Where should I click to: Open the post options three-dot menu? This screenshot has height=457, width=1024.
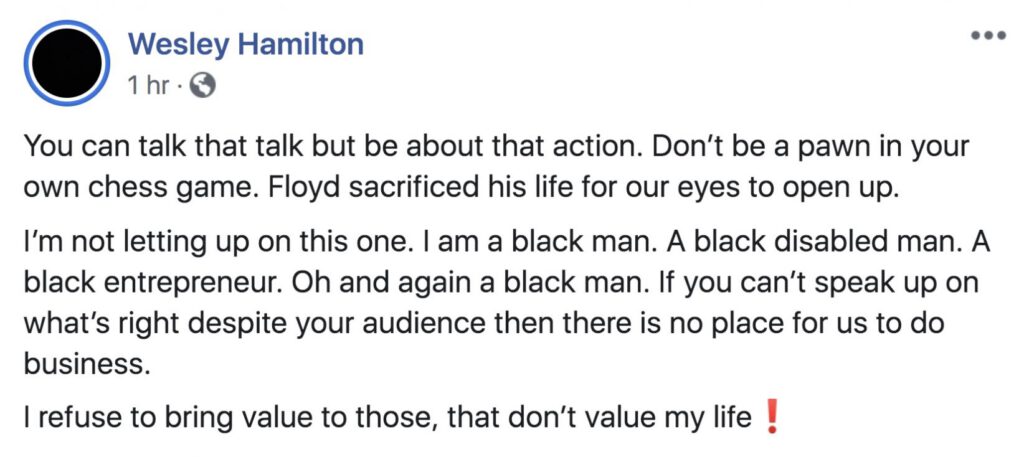tap(987, 34)
